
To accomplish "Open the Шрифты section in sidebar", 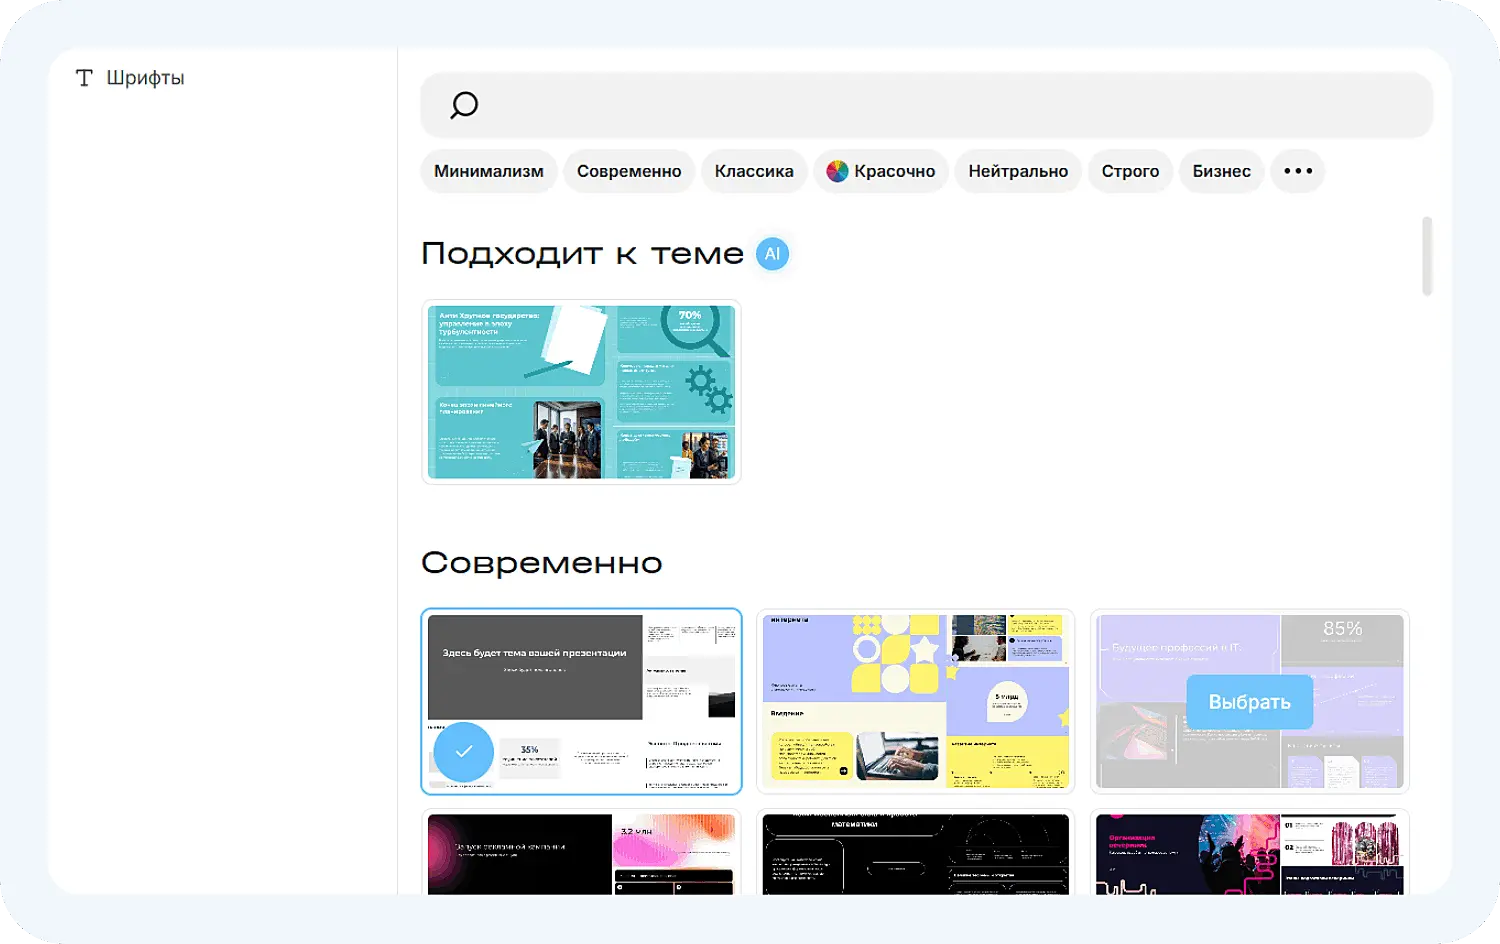I will [x=130, y=78].
